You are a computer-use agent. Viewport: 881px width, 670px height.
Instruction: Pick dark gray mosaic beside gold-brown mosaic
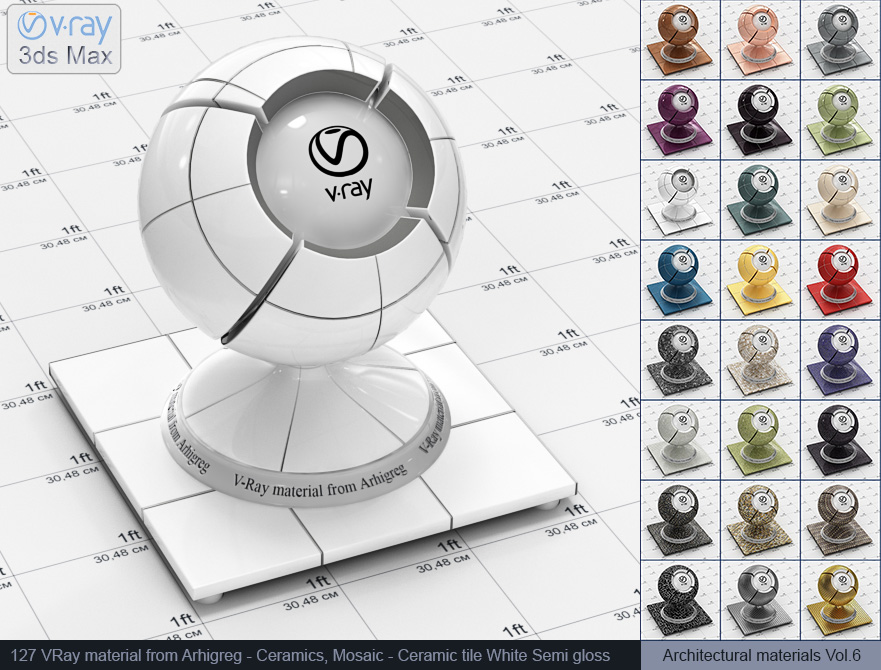point(680,520)
